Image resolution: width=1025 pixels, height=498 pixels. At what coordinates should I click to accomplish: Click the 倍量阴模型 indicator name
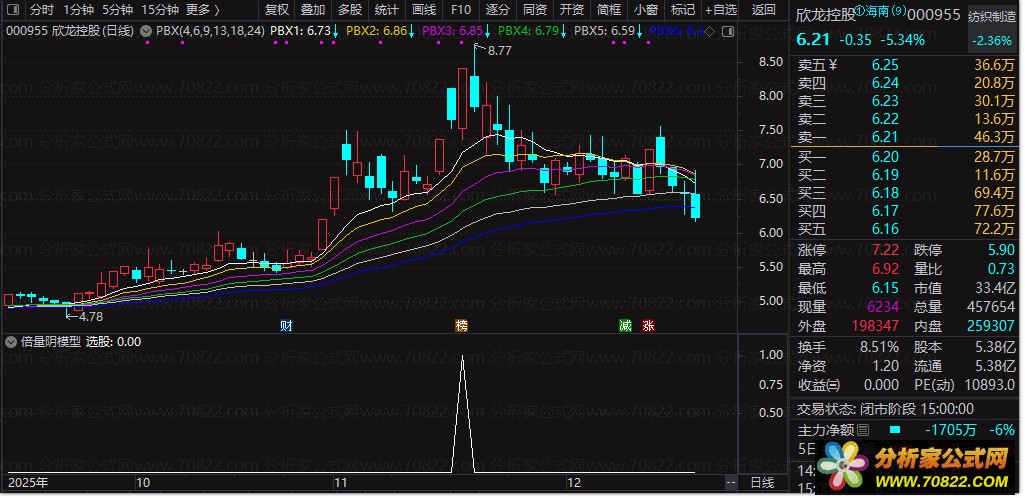click(x=51, y=341)
